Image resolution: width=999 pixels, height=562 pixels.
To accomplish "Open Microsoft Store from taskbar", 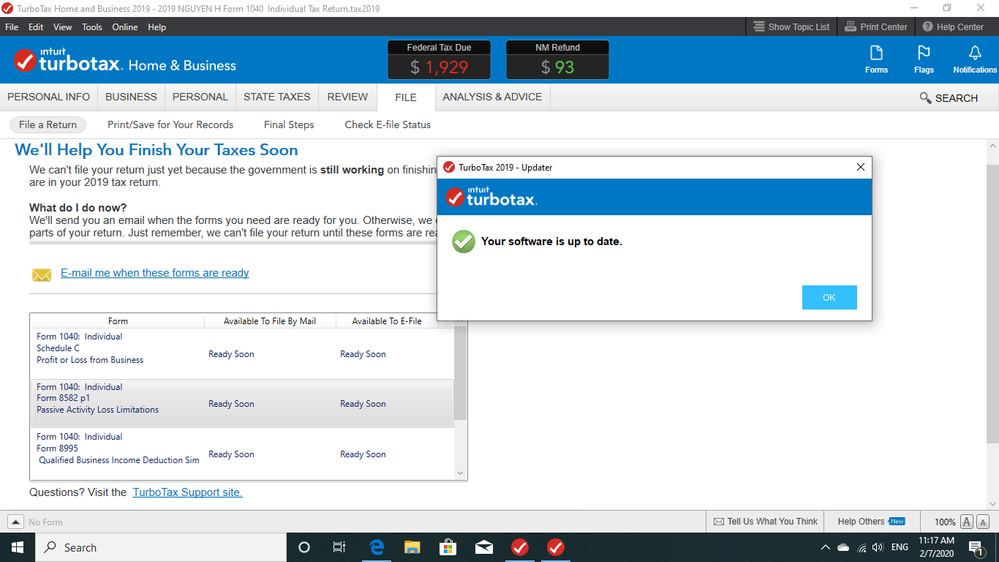I will (x=448, y=547).
